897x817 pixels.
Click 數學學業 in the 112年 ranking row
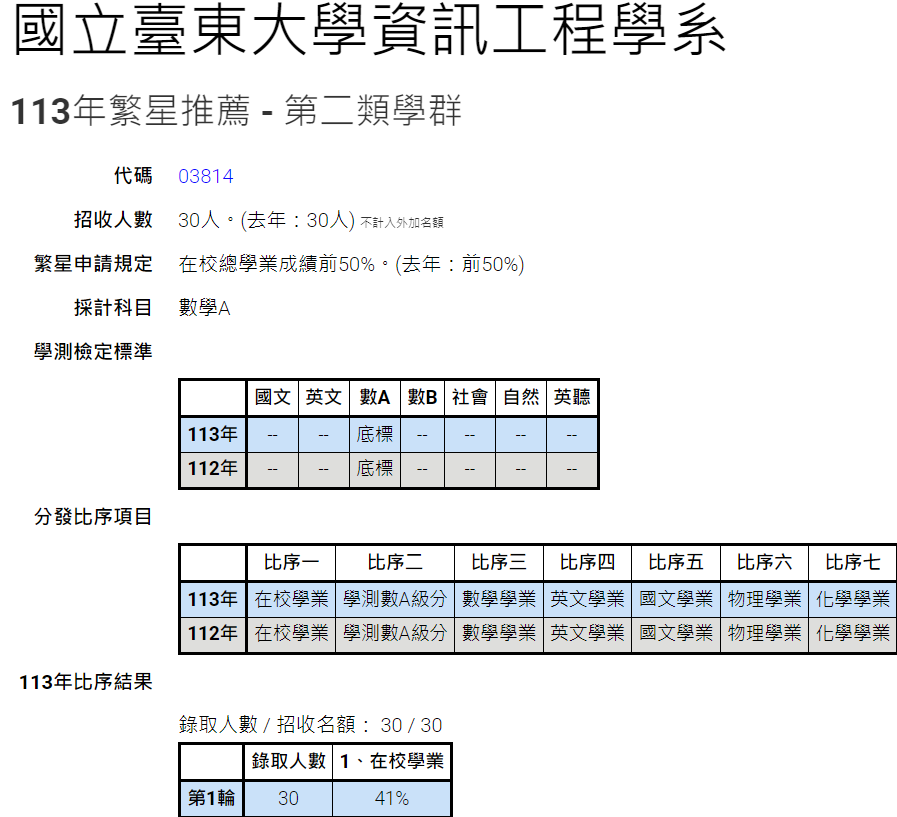(x=499, y=633)
